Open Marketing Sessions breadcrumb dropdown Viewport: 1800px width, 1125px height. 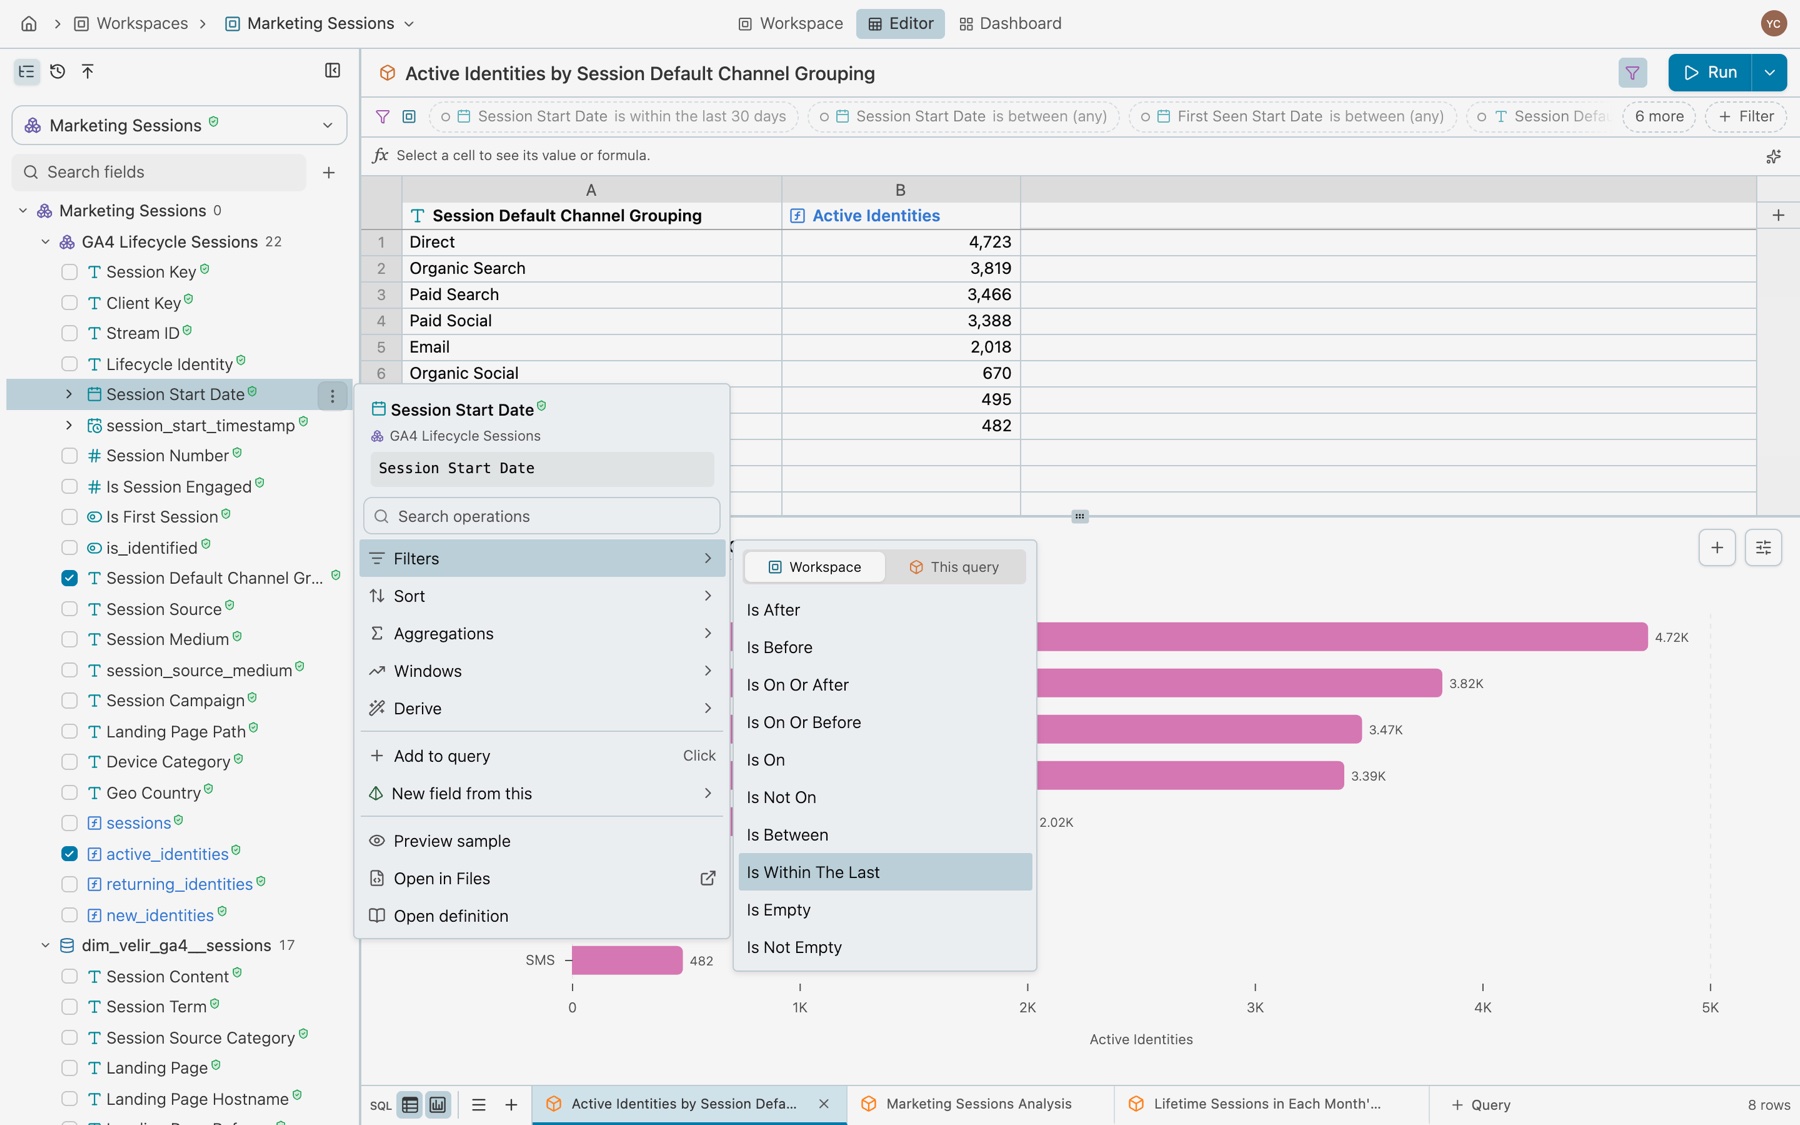408,23
